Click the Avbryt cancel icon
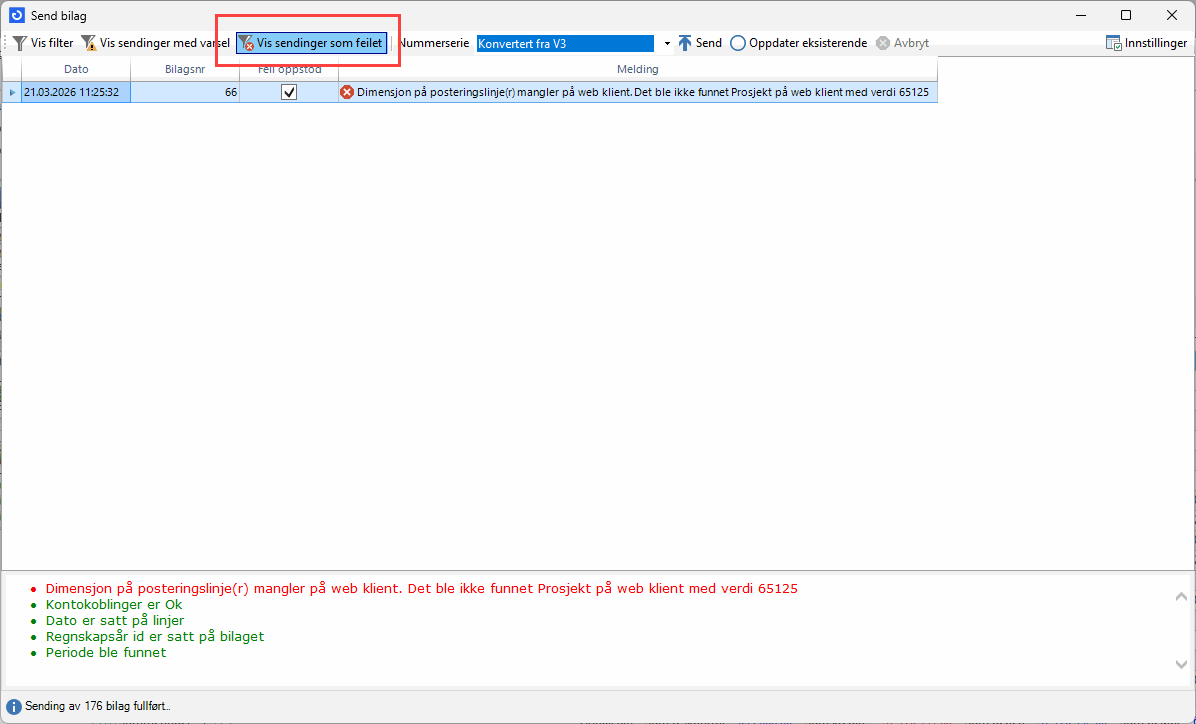 883,44
